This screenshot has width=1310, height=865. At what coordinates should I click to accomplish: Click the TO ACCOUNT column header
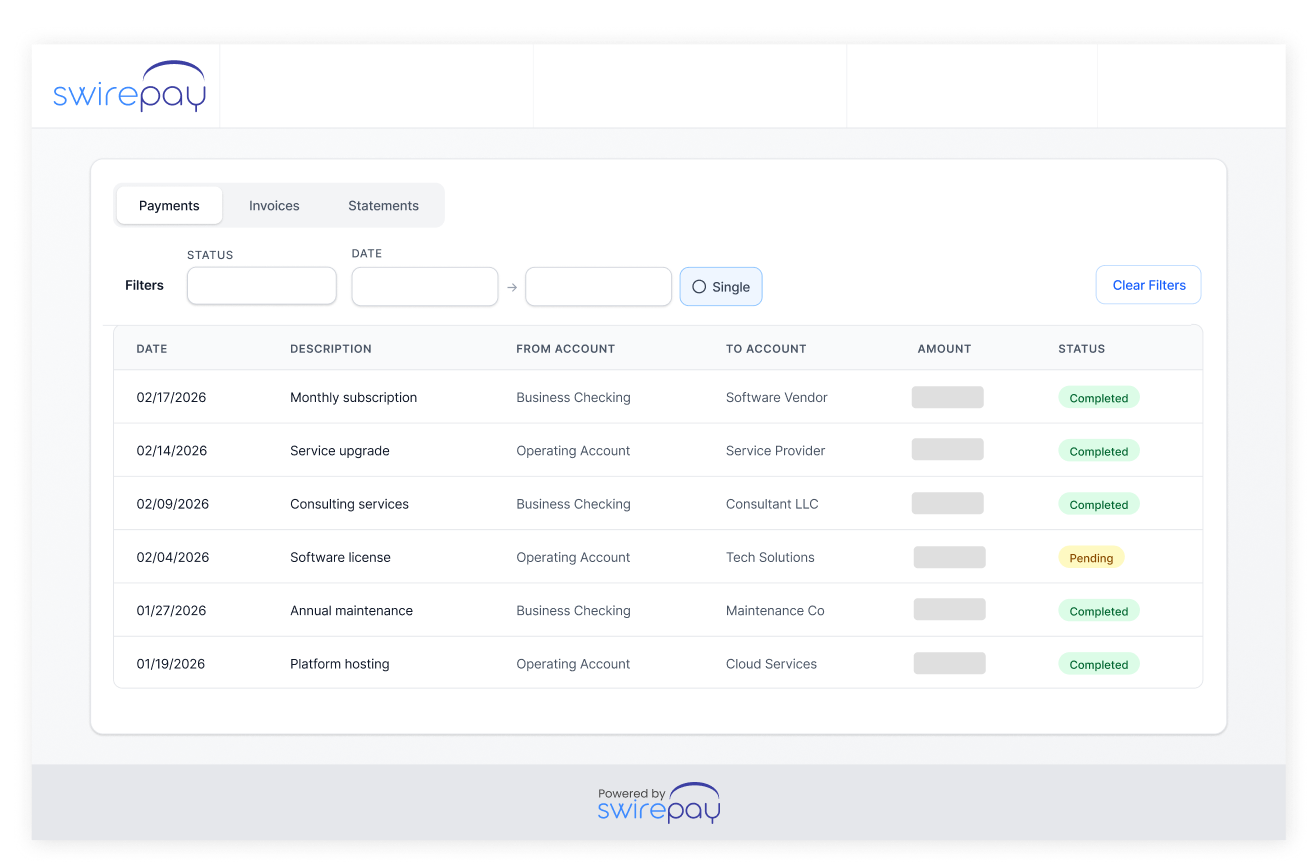(x=766, y=349)
